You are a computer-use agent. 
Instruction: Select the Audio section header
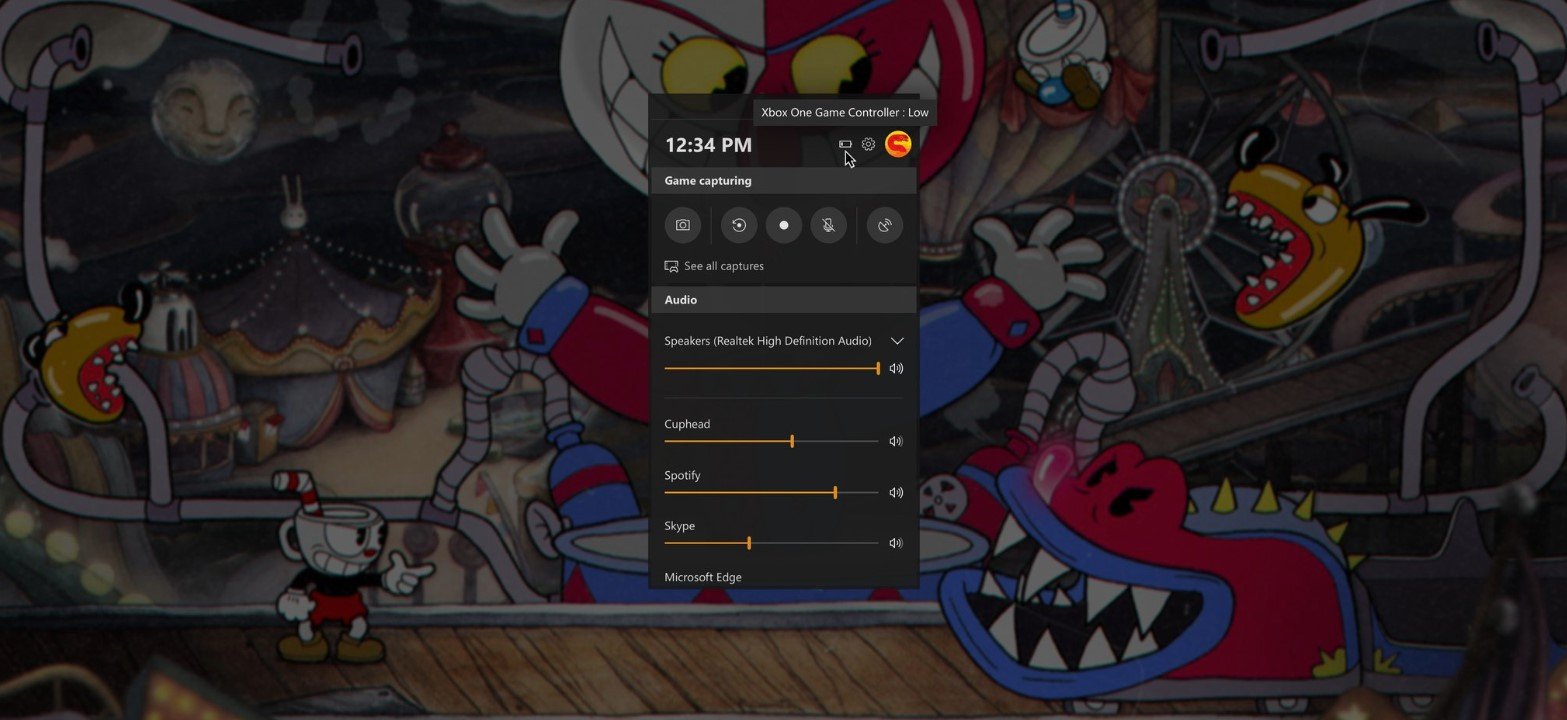tap(678, 299)
